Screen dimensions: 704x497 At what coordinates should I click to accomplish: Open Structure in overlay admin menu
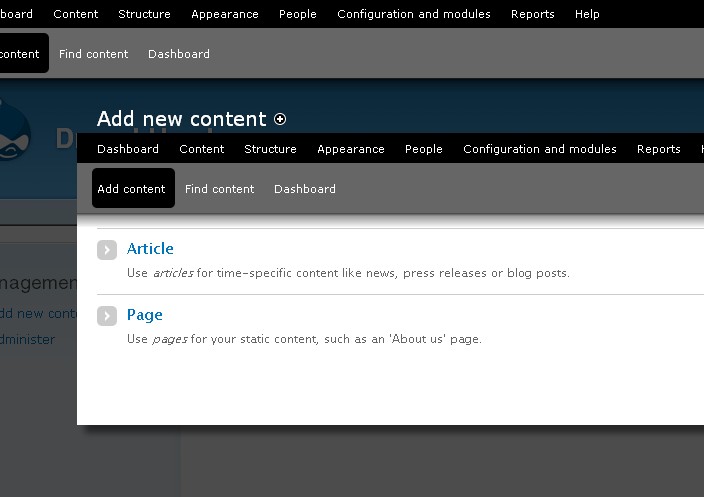pyautogui.click(x=270, y=149)
